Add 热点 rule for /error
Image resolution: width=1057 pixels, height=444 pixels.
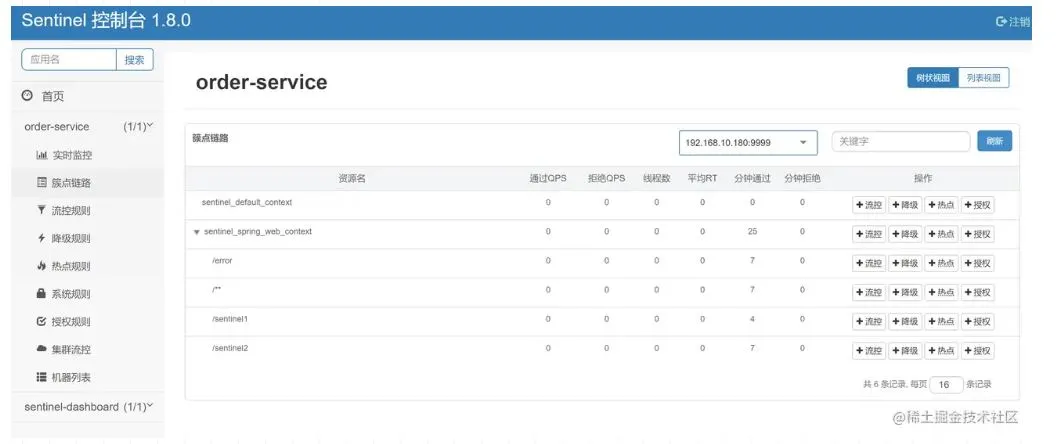941,263
